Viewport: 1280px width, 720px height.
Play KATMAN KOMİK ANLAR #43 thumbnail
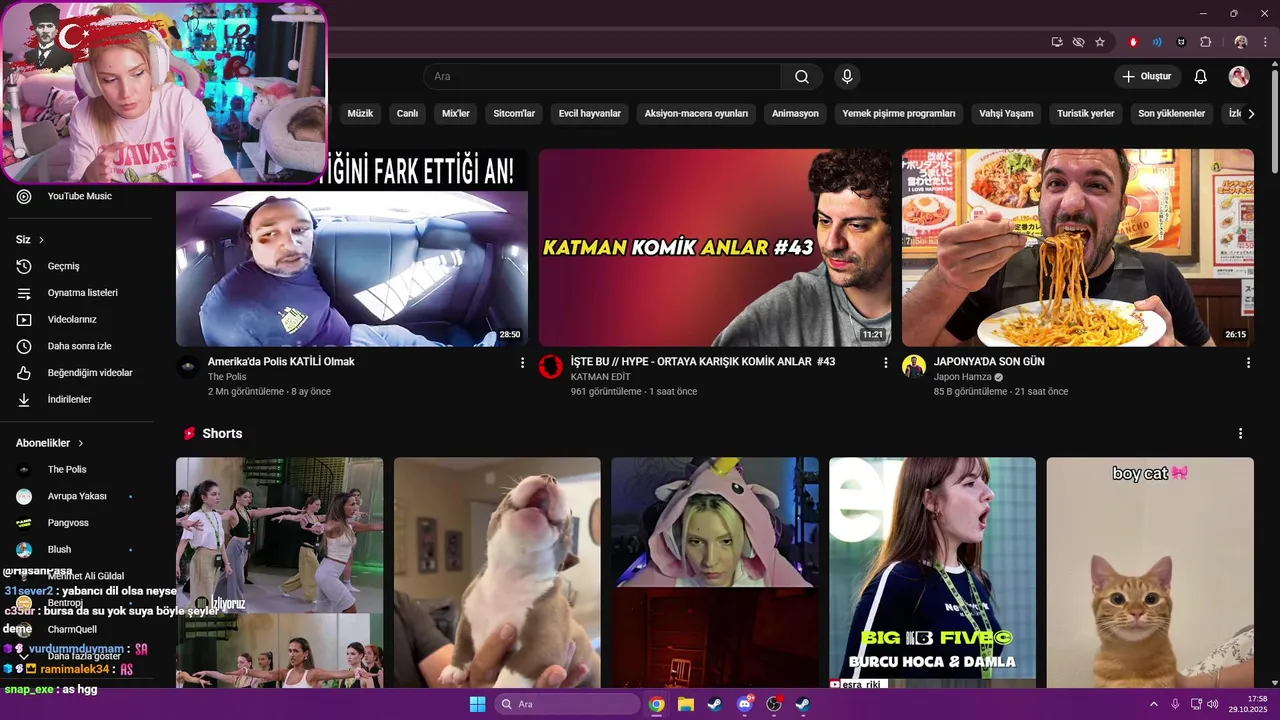(715, 248)
